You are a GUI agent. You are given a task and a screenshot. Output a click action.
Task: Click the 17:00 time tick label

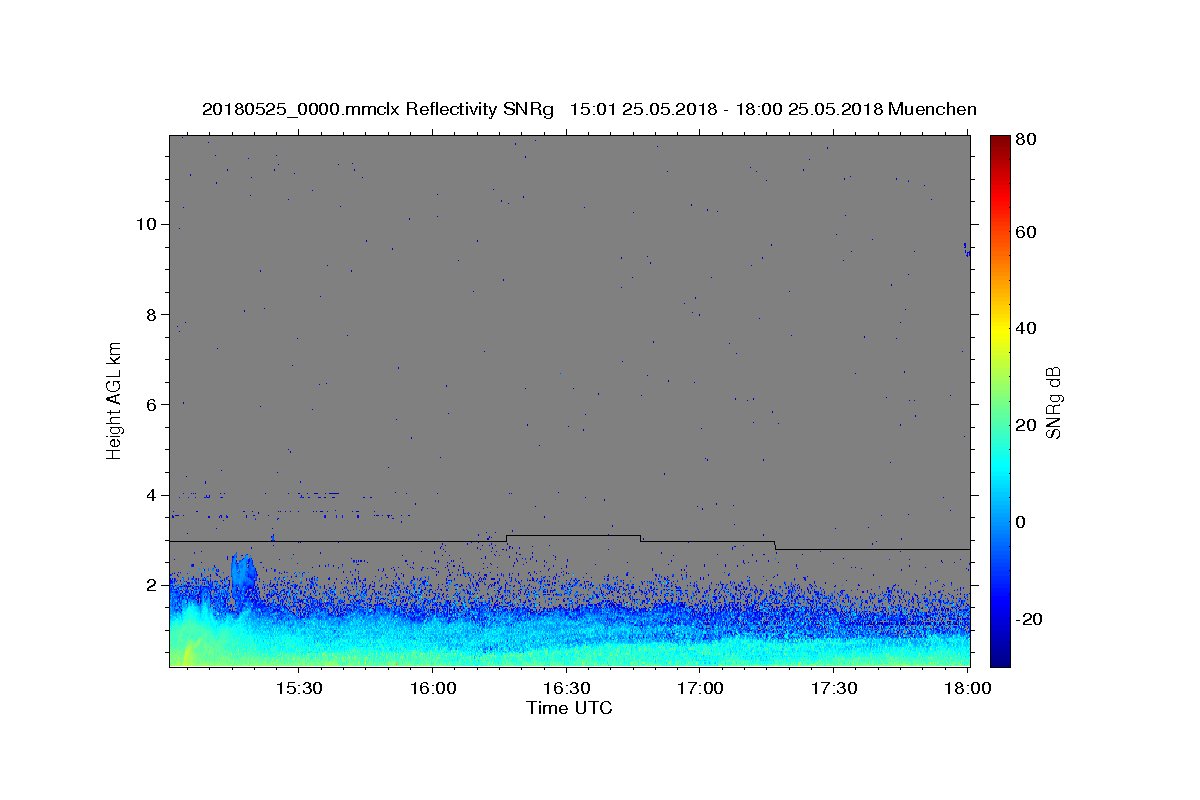[x=700, y=689]
